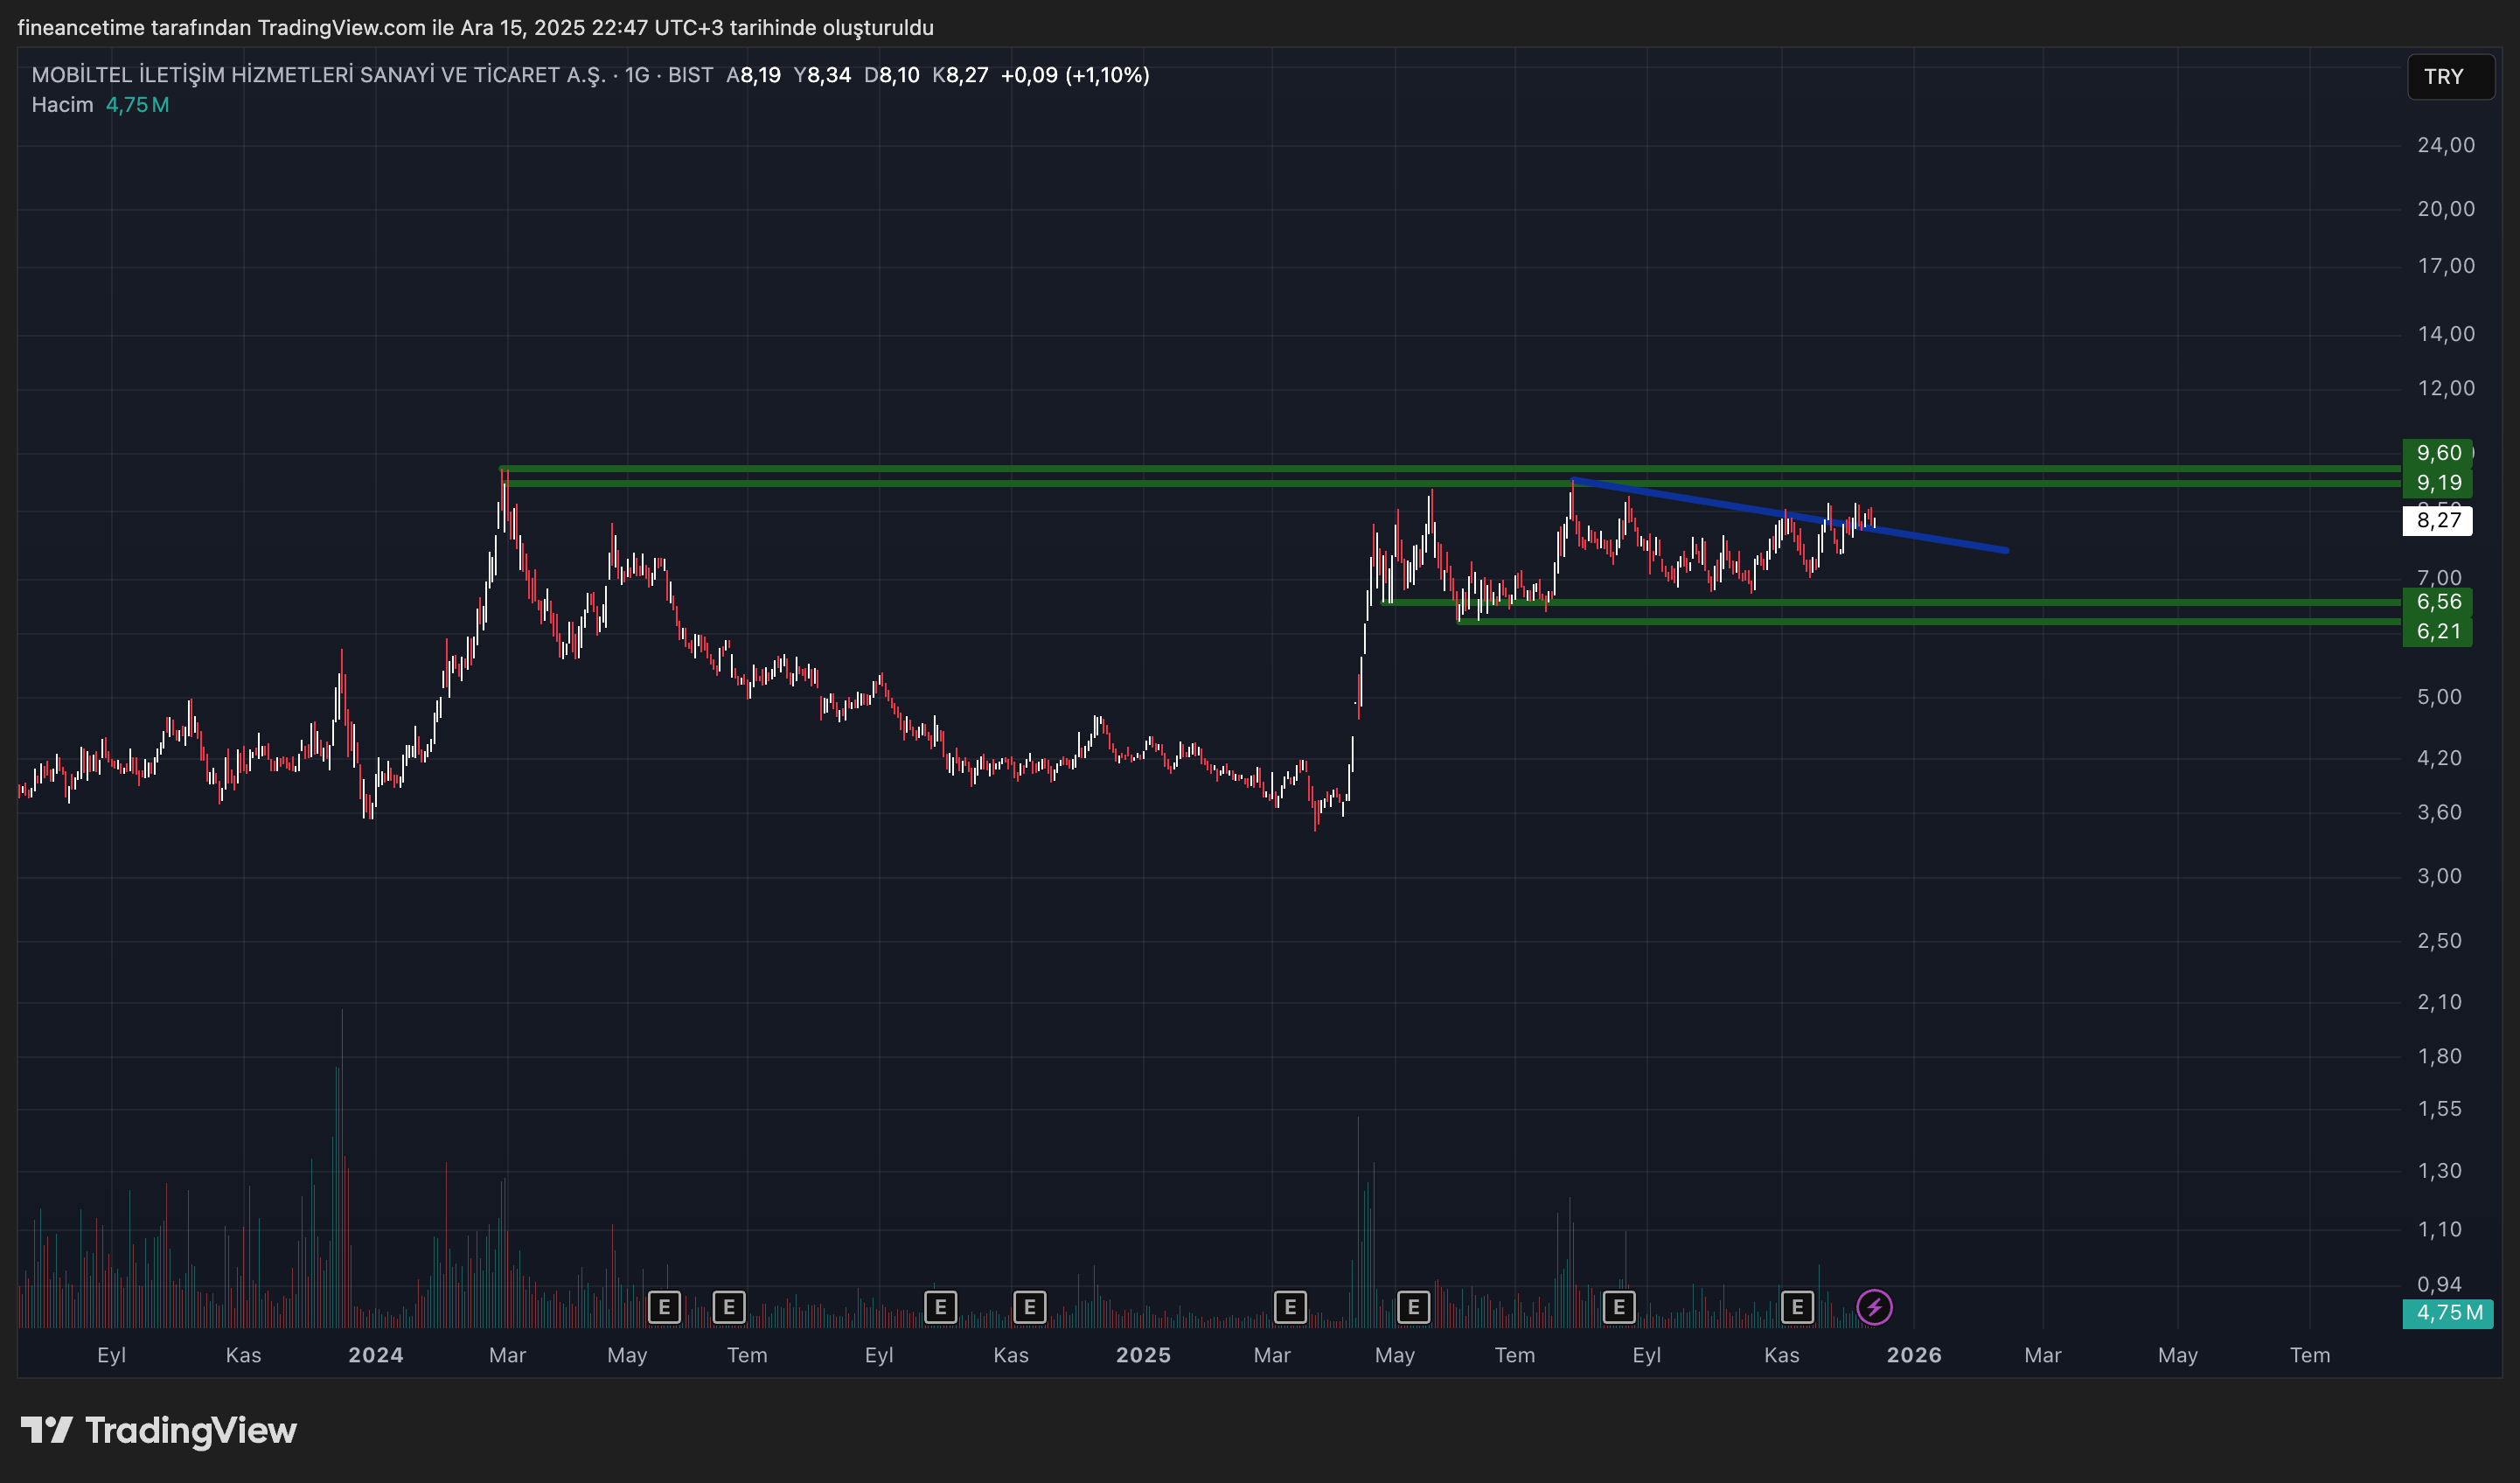Click the 9,19 green price label

tap(2438, 483)
